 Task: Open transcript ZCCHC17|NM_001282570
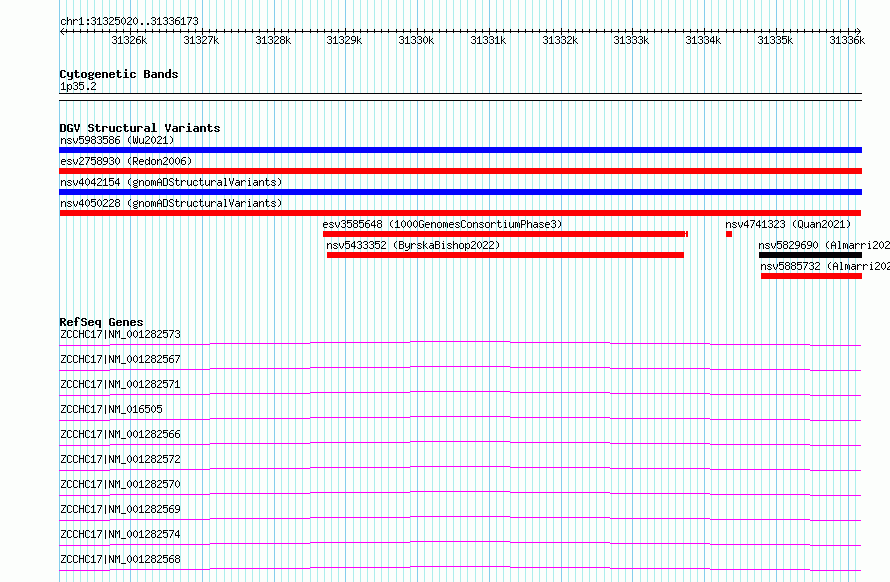click(120, 484)
